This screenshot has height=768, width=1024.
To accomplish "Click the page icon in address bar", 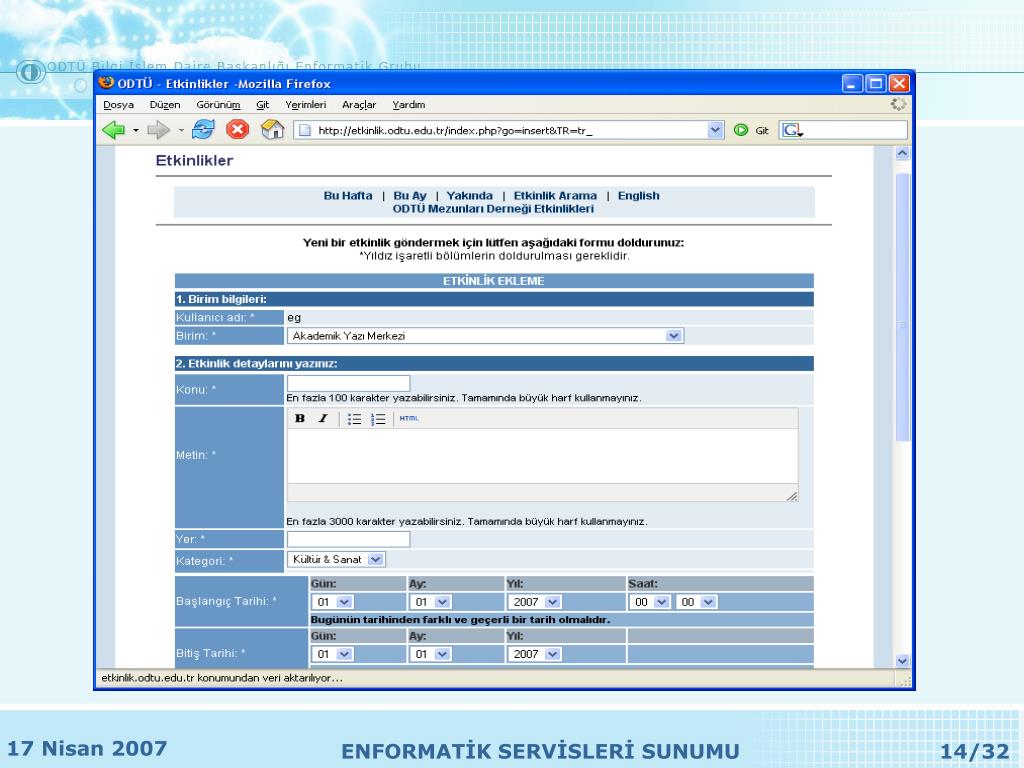I will point(304,130).
